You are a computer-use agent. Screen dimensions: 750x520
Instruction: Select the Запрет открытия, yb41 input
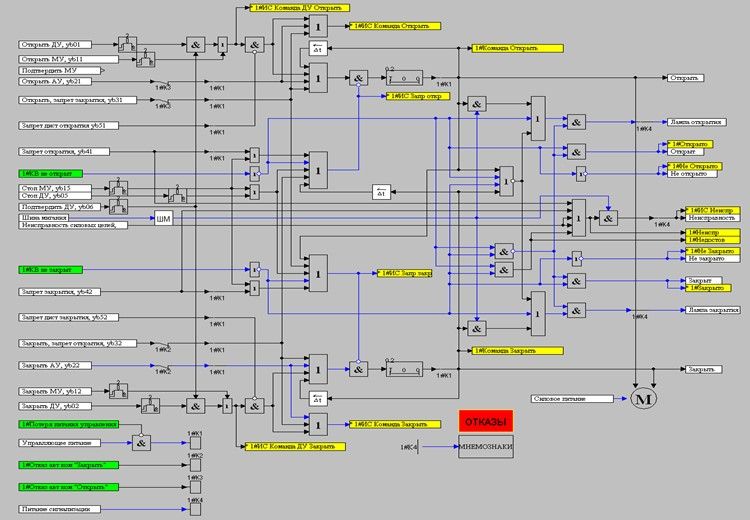click(x=60, y=151)
